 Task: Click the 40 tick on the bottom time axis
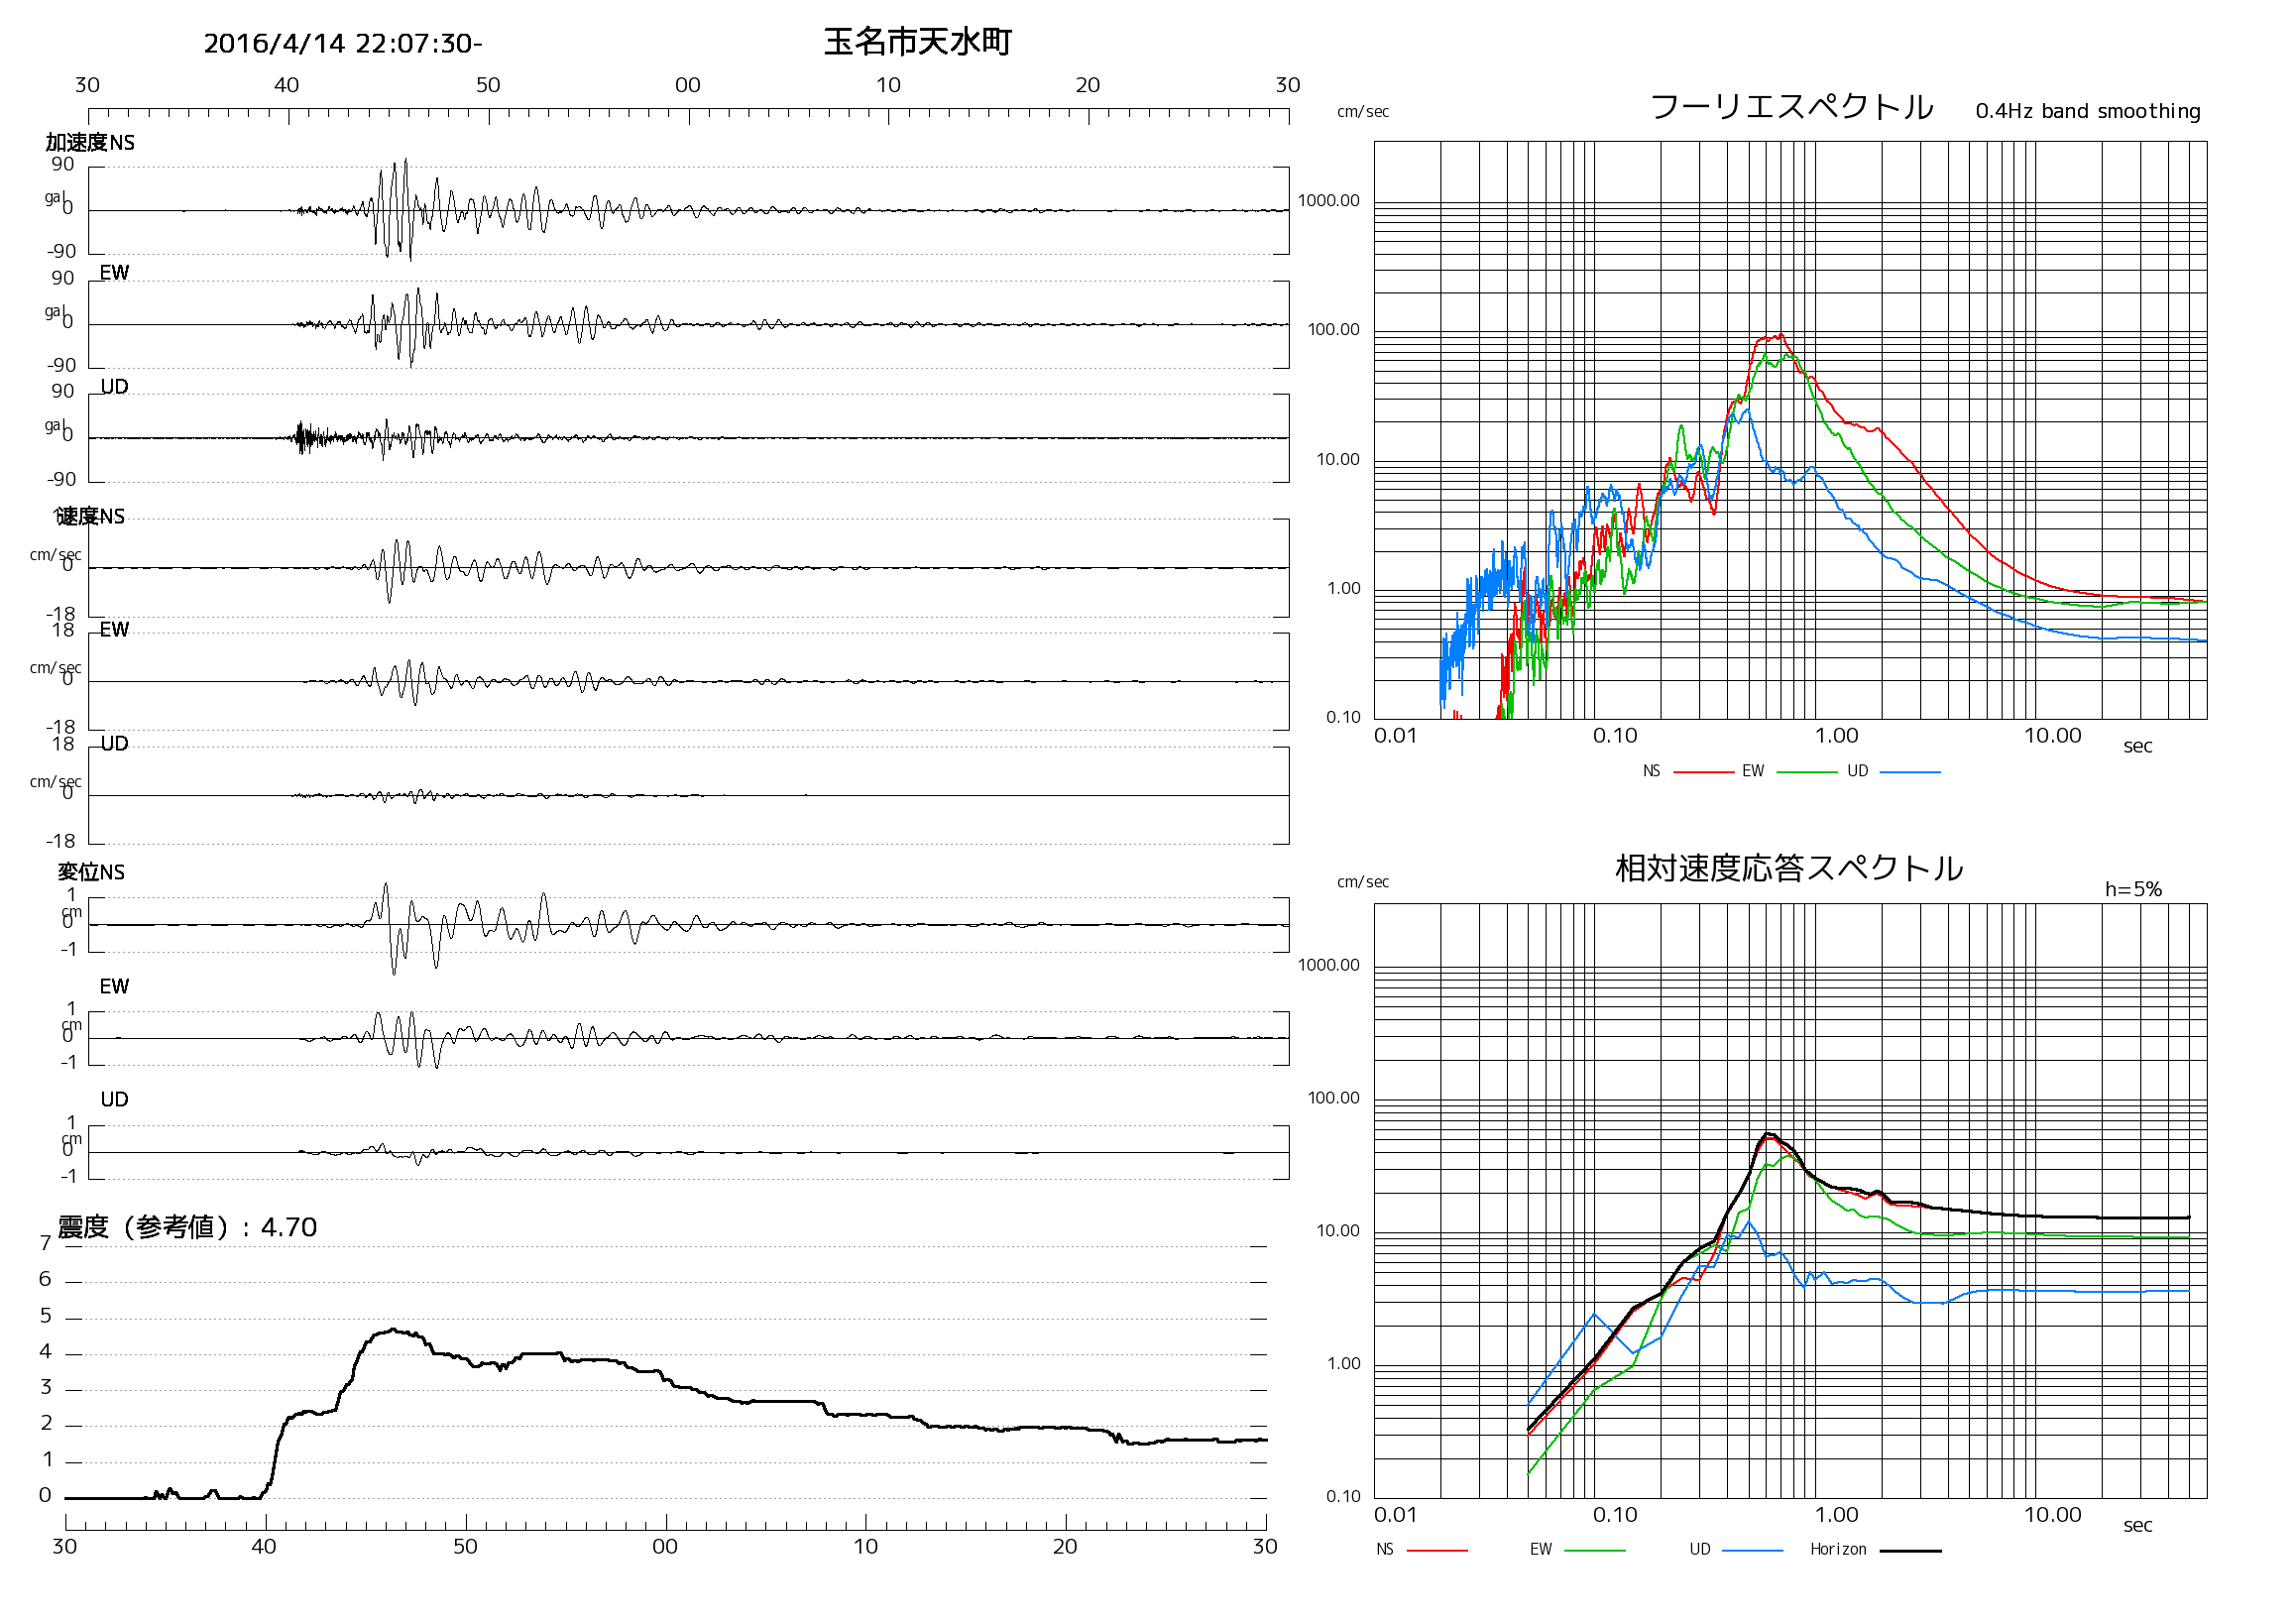tap(264, 1547)
